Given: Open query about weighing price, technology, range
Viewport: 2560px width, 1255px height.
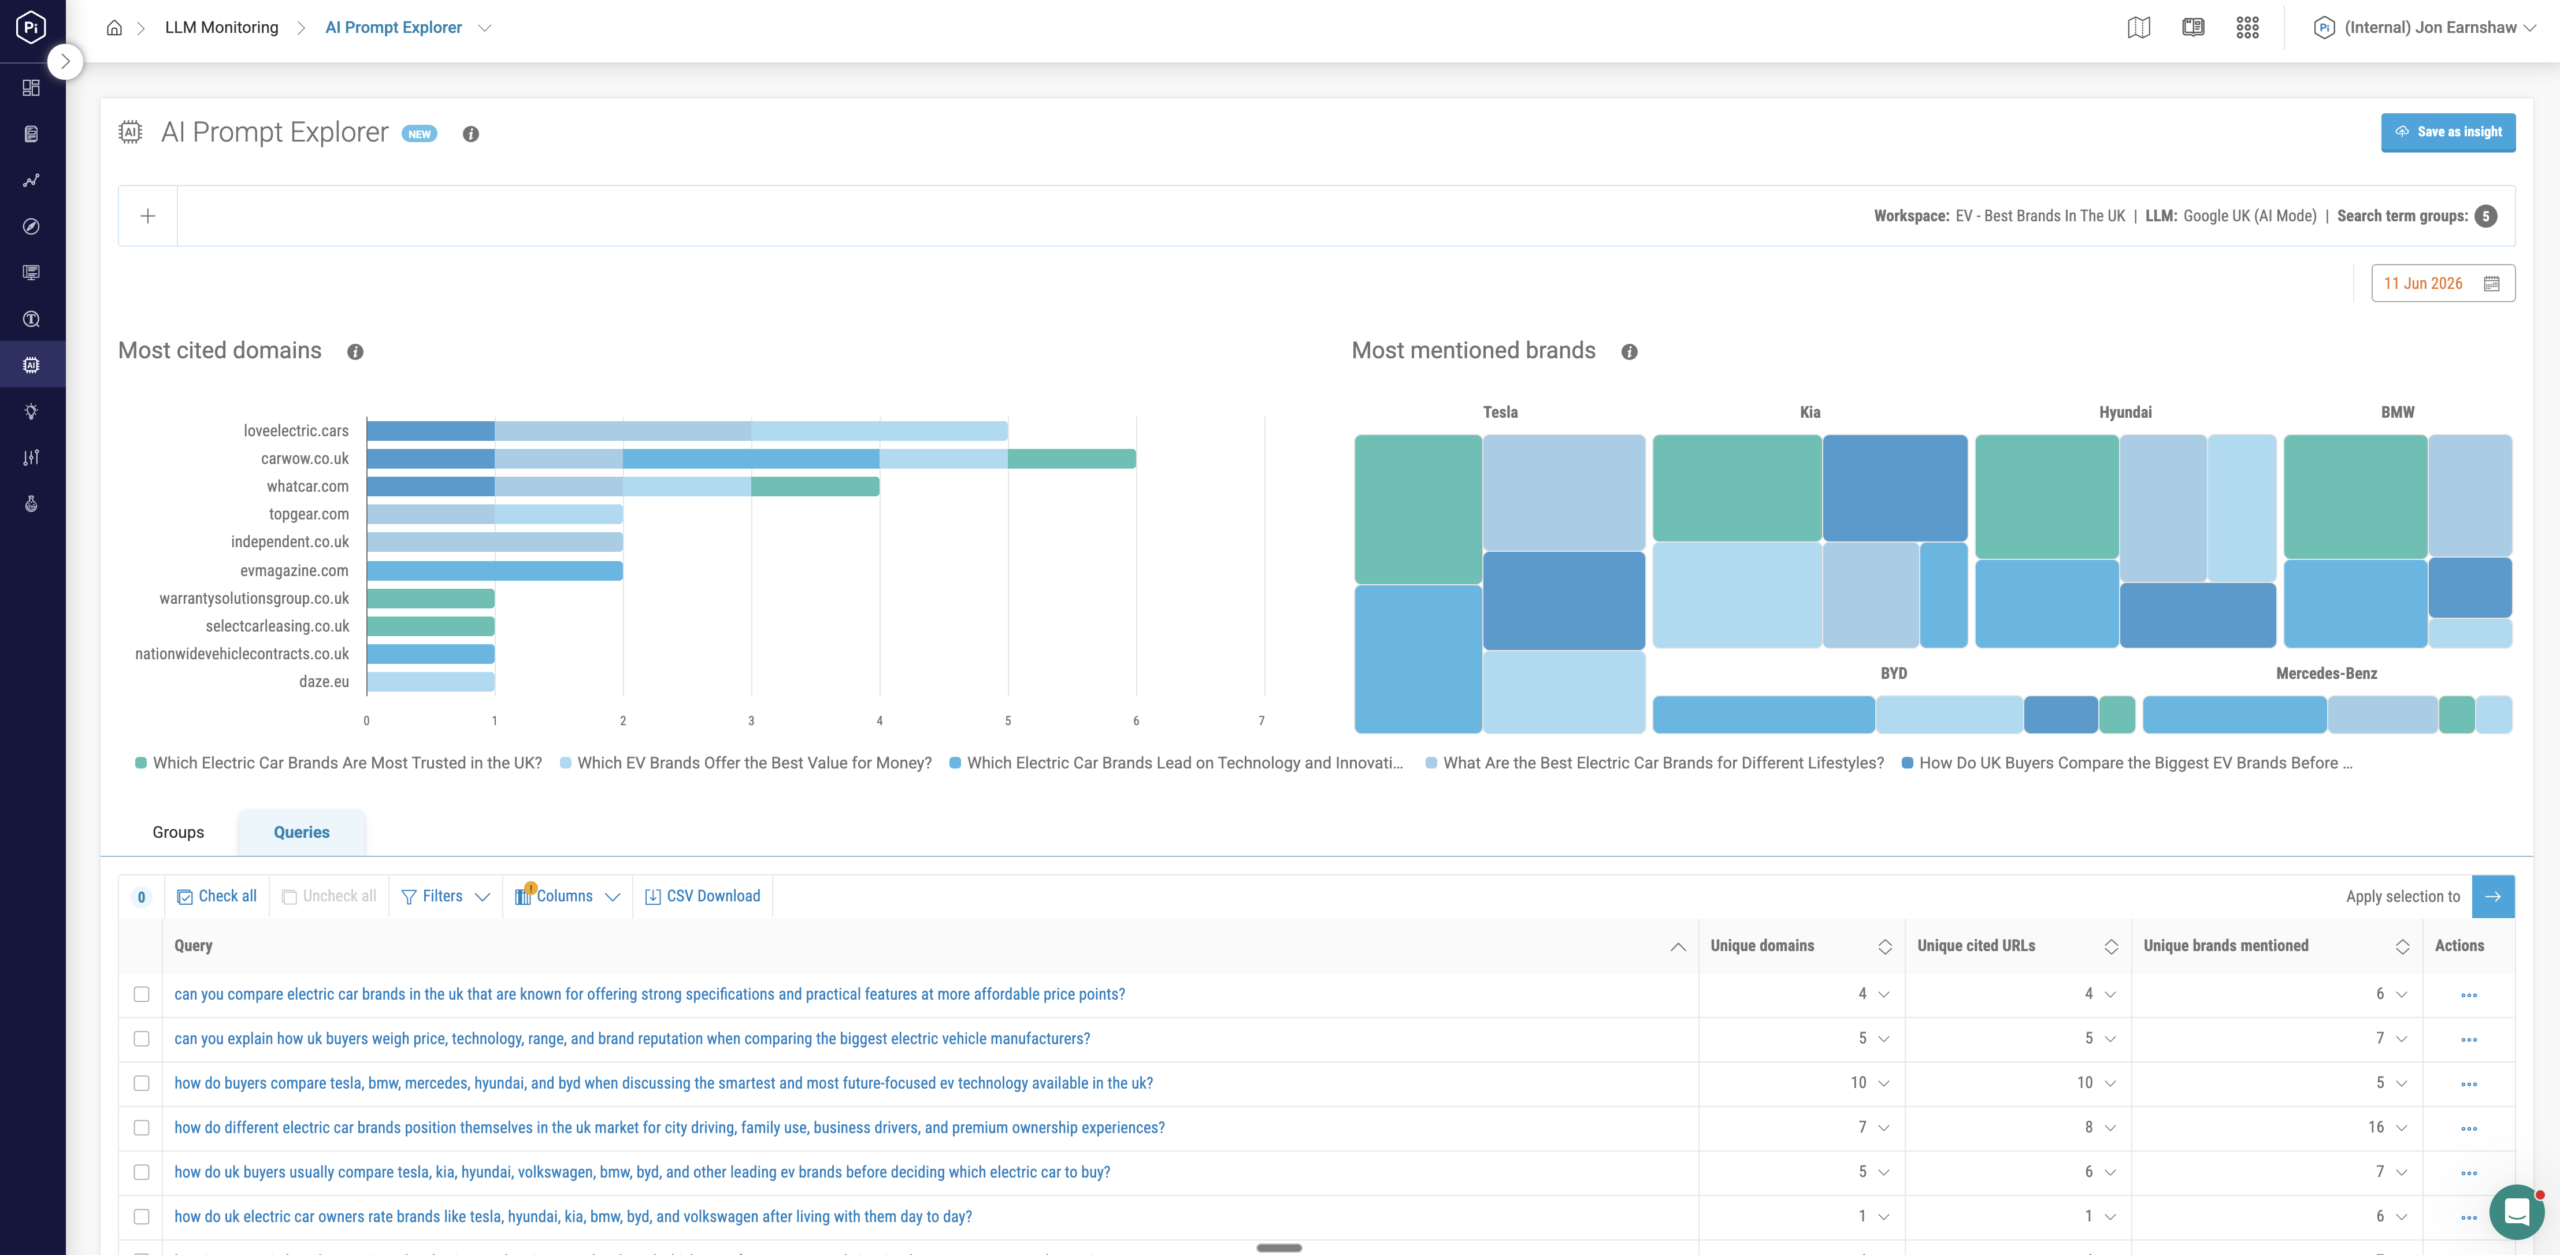Looking at the screenshot, I should (x=632, y=1039).
